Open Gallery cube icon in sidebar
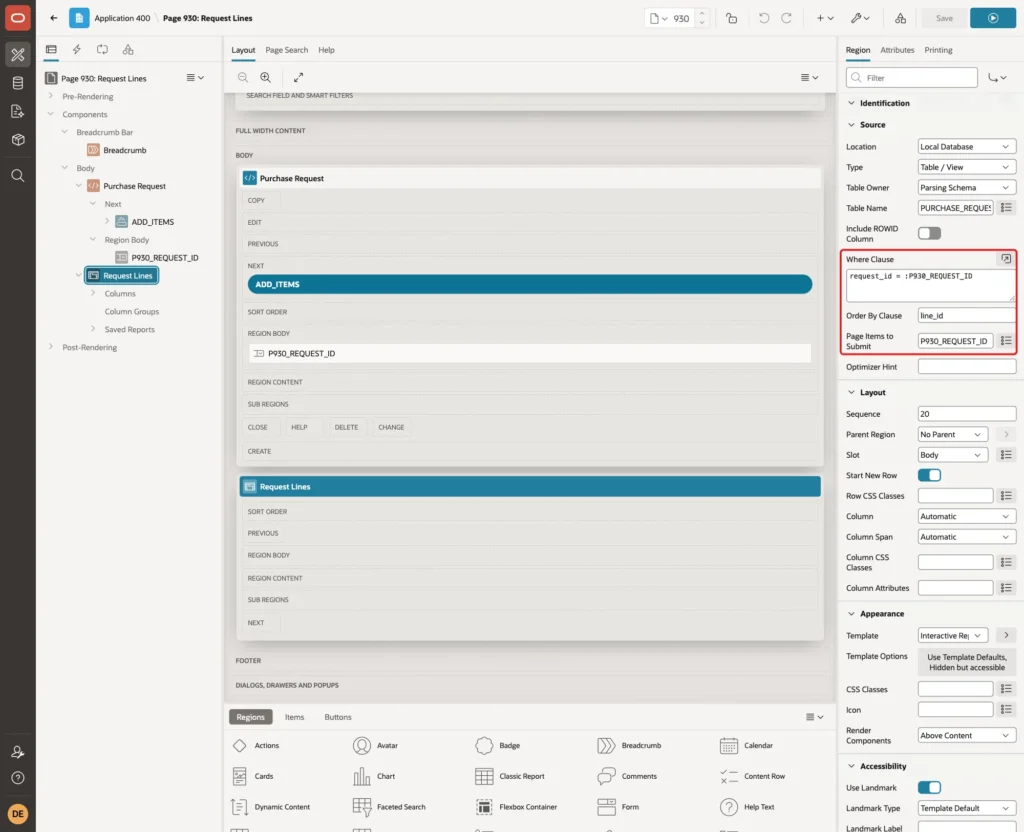This screenshot has width=1024, height=832. pyautogui.click(x=18, y=140)
